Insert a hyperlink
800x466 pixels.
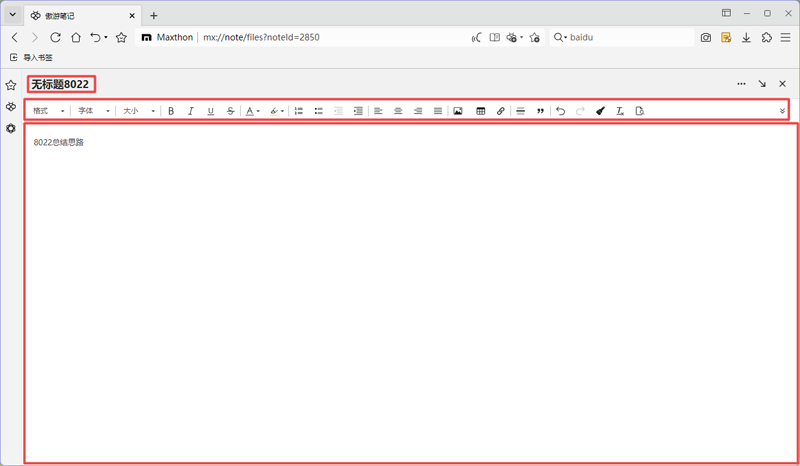pos(501,111)
